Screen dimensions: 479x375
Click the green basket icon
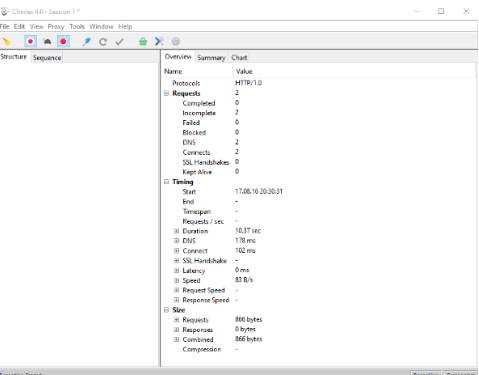(143, 42)
